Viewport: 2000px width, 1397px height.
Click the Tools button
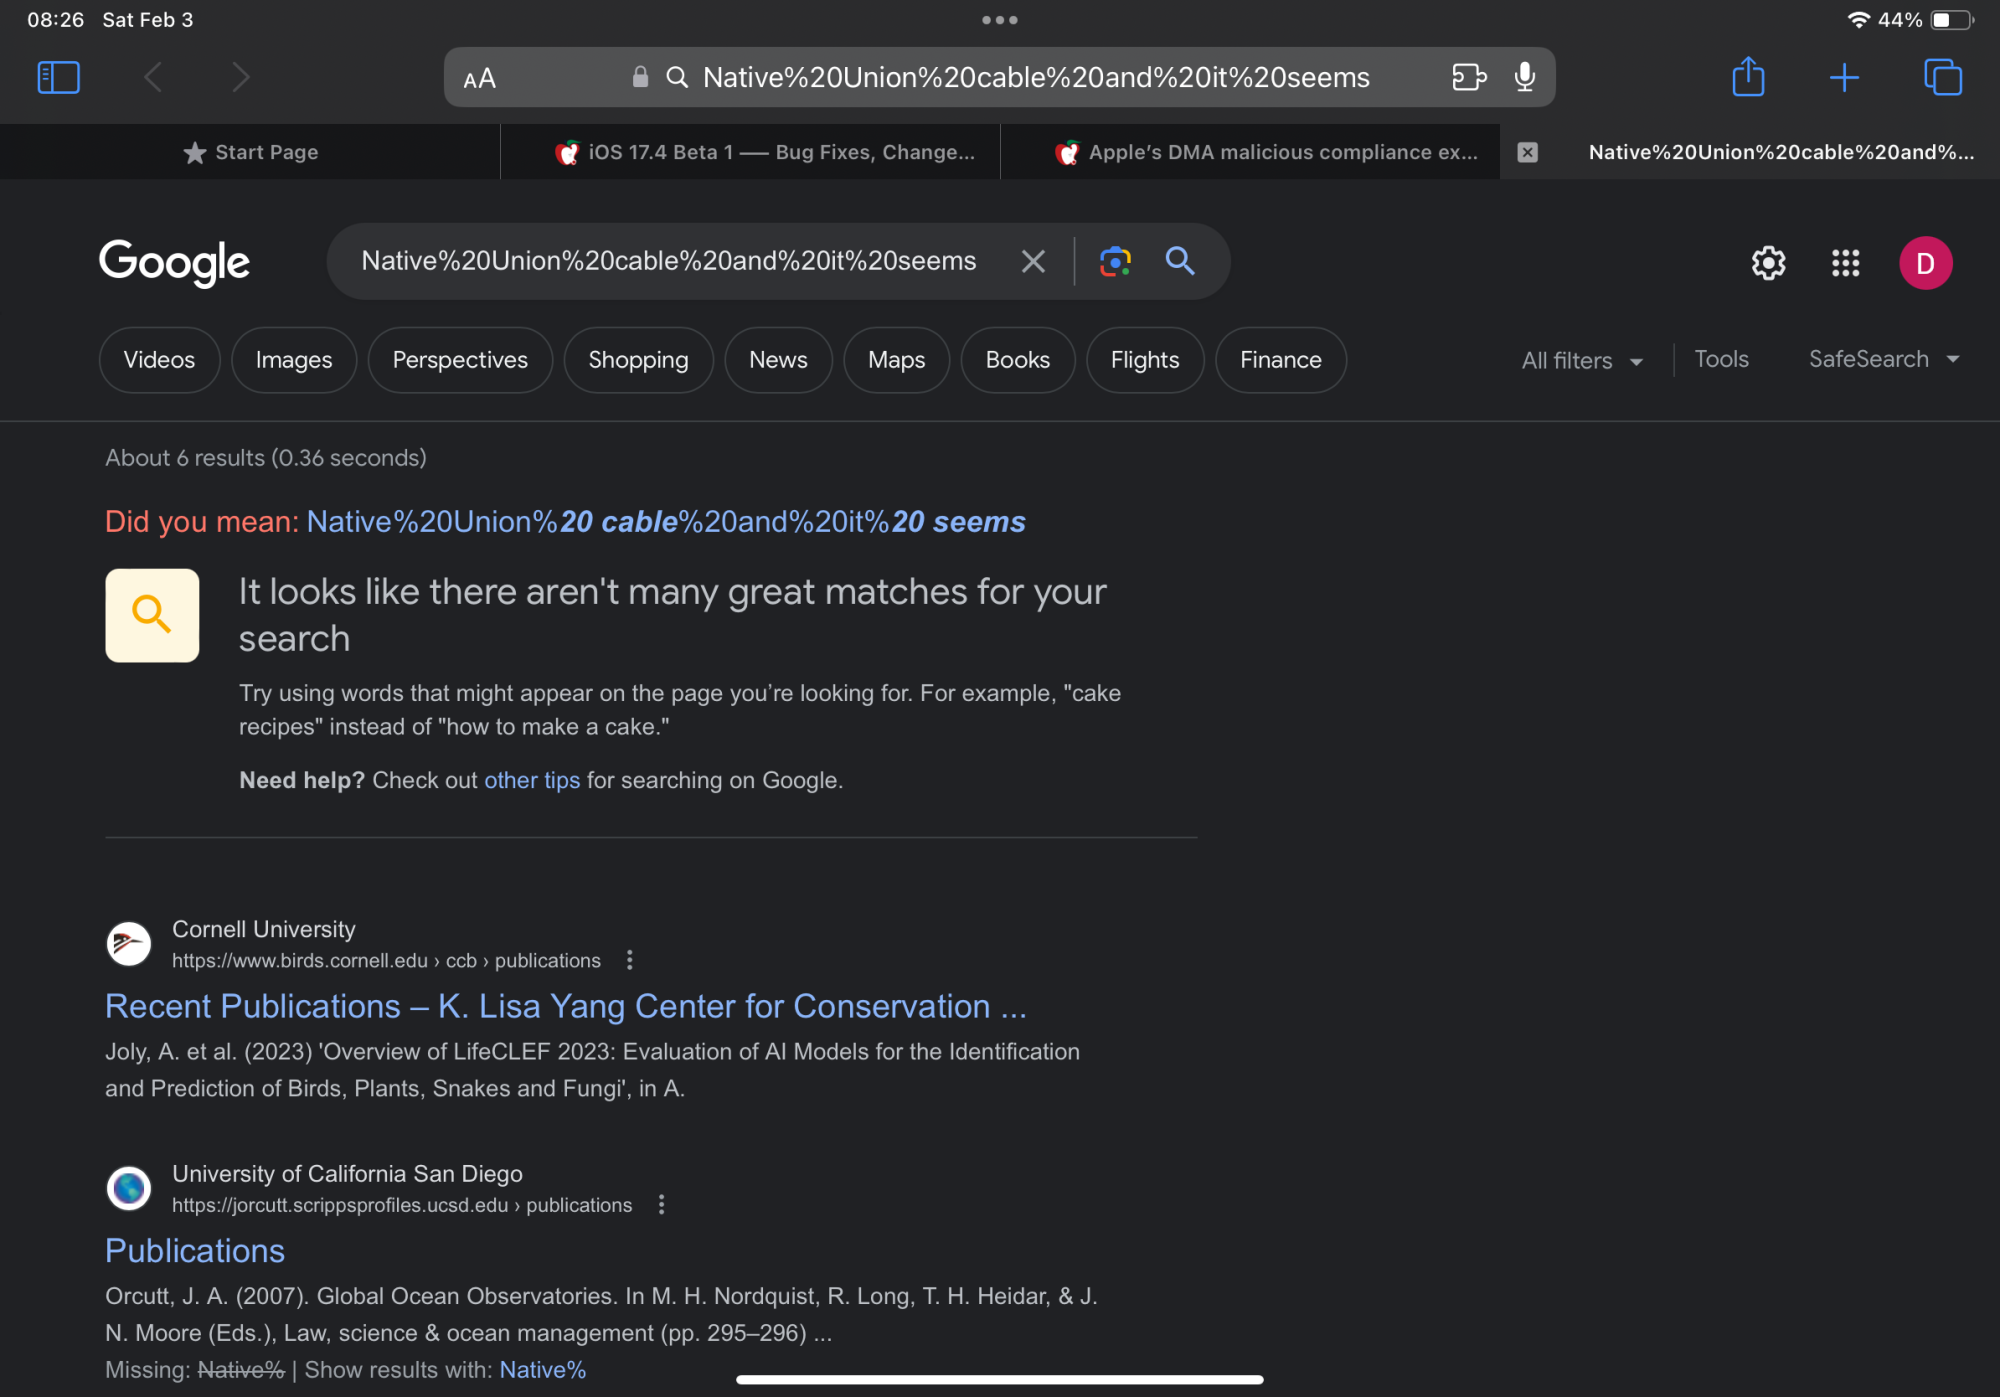click(x=1720, y=359)
